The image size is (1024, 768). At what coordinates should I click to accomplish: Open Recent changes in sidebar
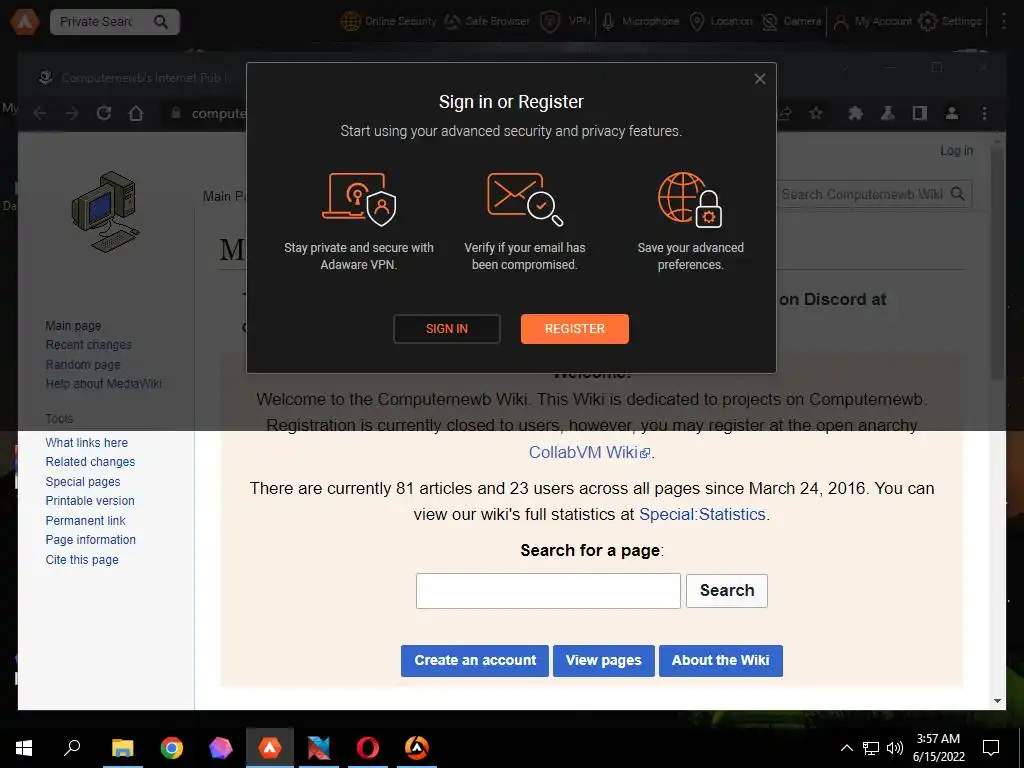(x=88, y=345)
